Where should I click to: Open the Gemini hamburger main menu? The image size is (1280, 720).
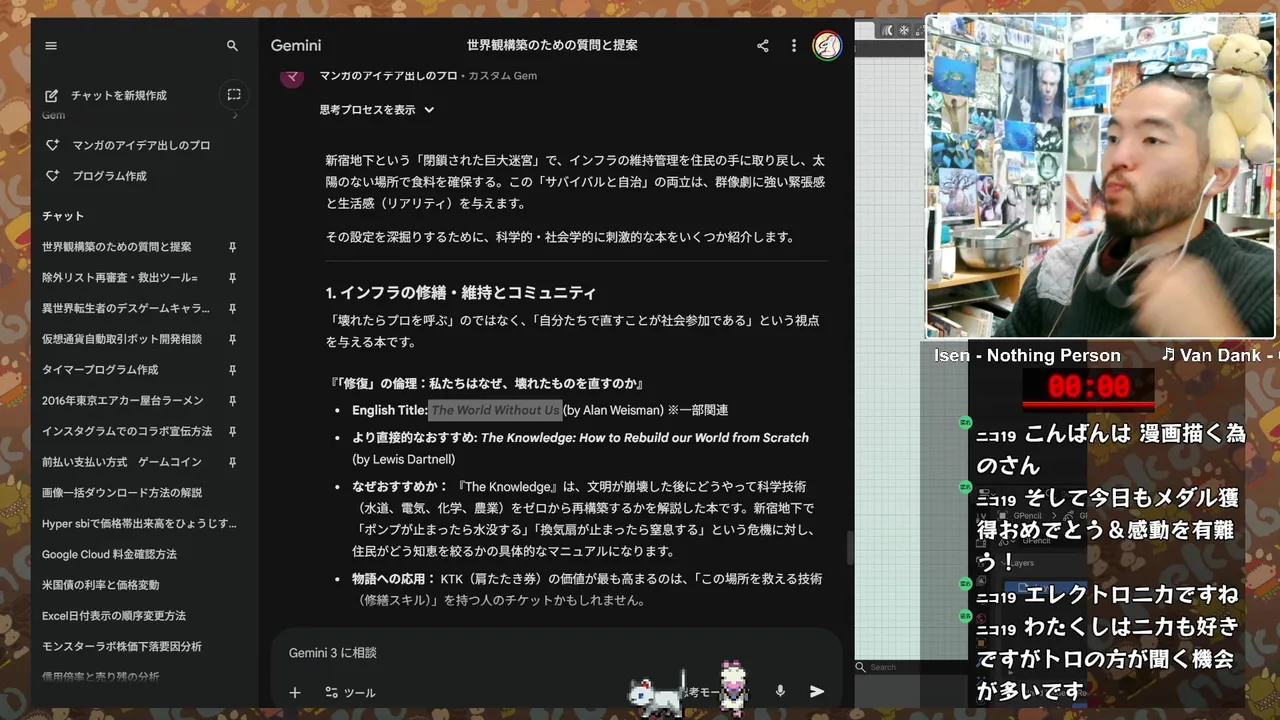pyautogui.click(x=51, y=46)
